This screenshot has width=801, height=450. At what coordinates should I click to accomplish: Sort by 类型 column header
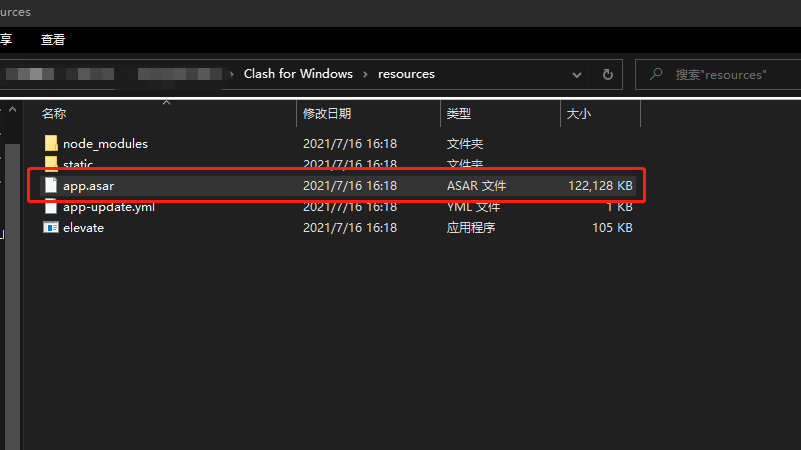pyautogui.click(x=458, y=113)
